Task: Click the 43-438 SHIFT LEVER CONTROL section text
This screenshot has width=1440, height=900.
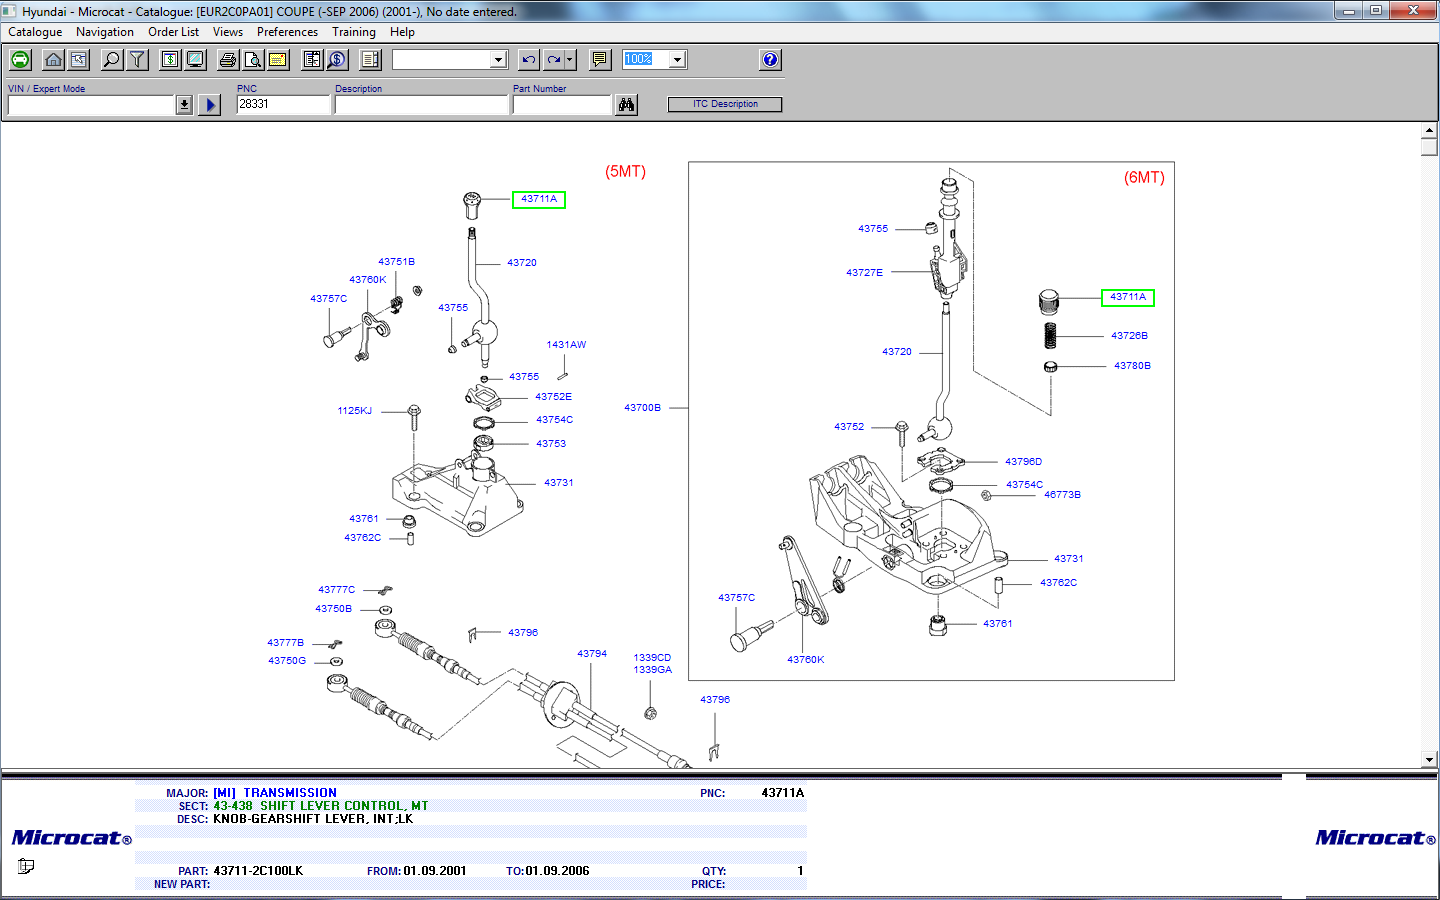Action: 320,806
